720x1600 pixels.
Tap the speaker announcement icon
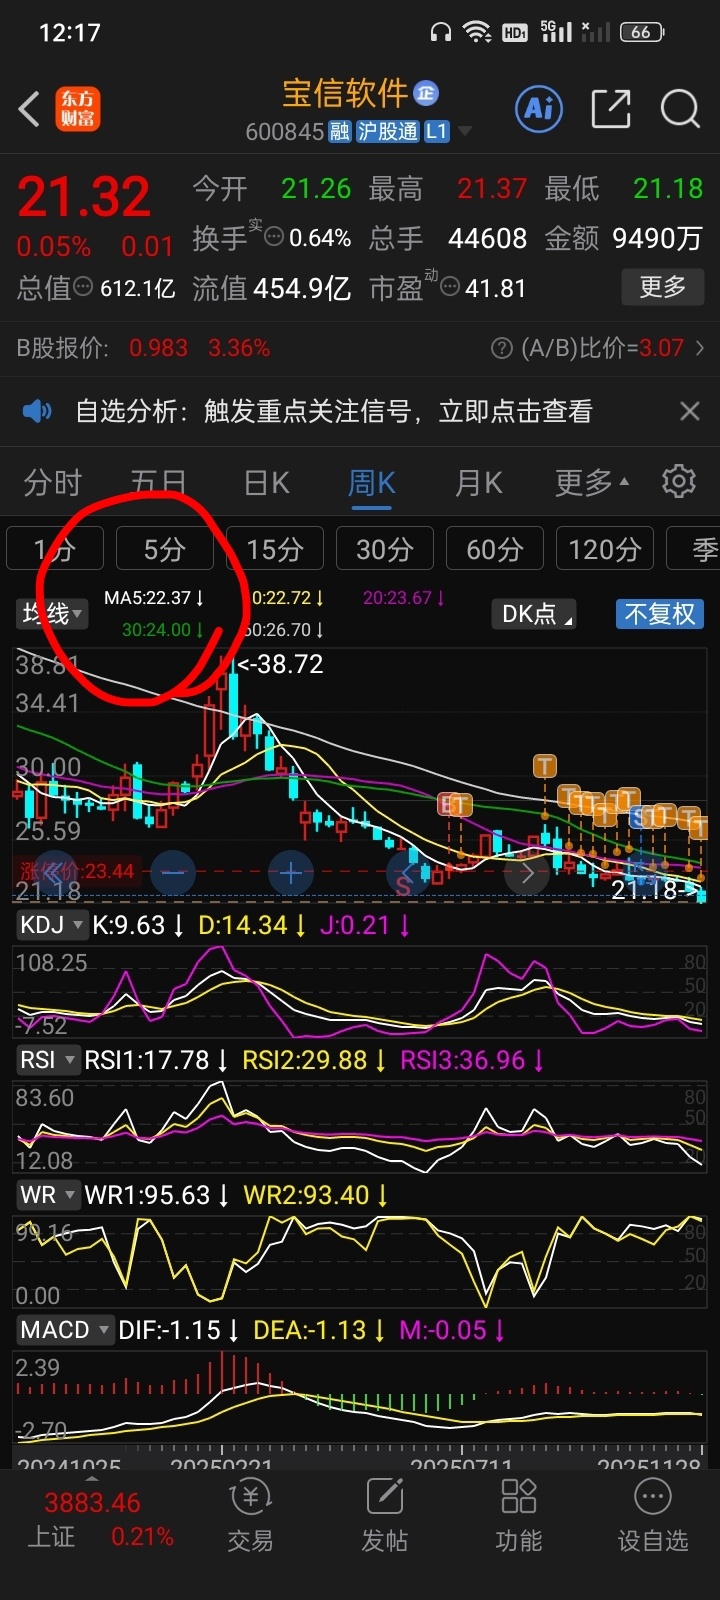[x=37, y=411]
